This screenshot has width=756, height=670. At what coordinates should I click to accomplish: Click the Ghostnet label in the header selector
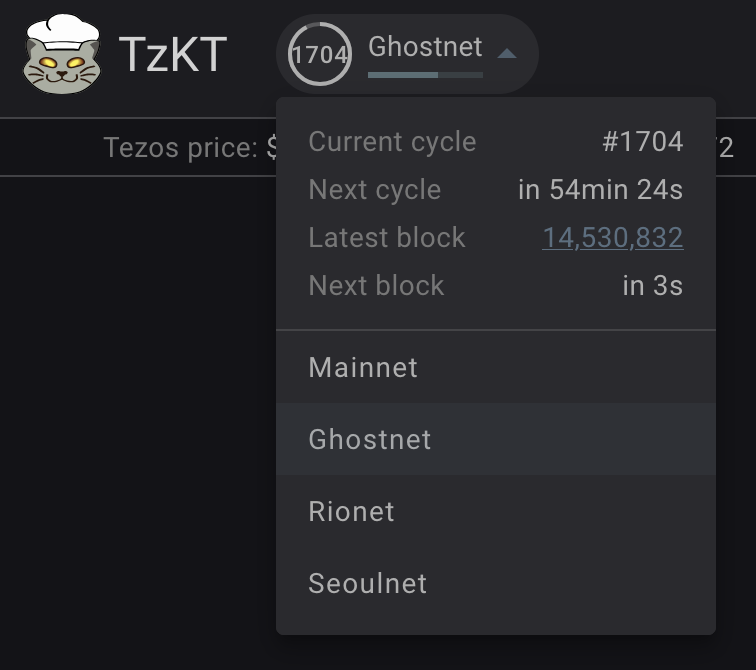[x=425, y=46]
